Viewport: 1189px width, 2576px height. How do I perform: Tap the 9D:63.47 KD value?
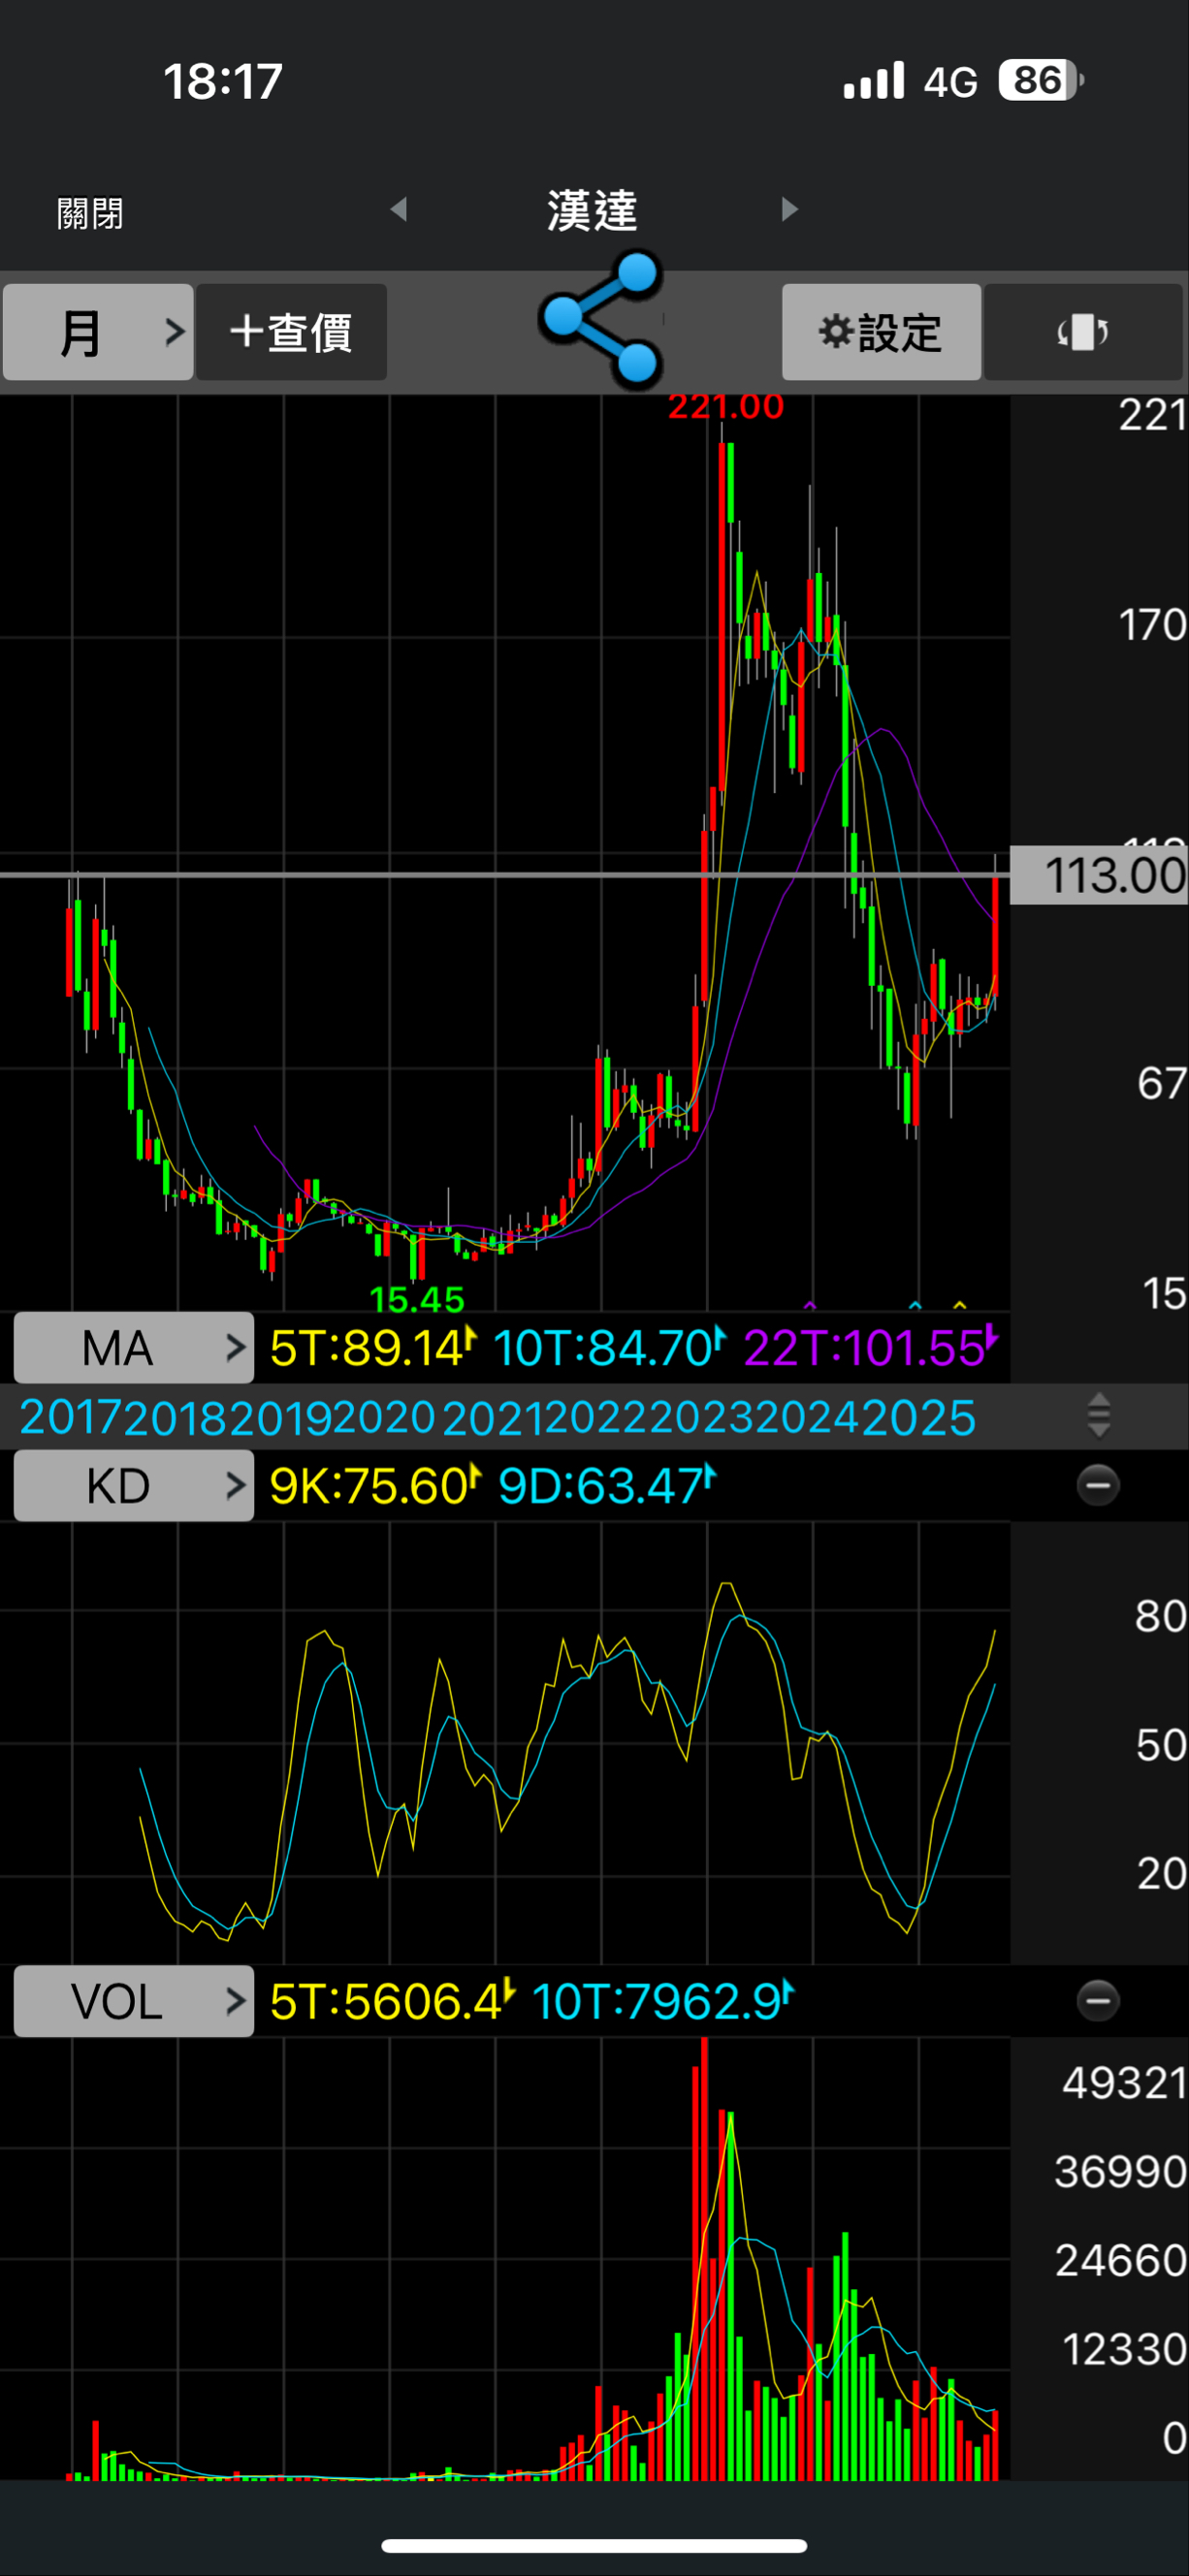[606, 1486]
